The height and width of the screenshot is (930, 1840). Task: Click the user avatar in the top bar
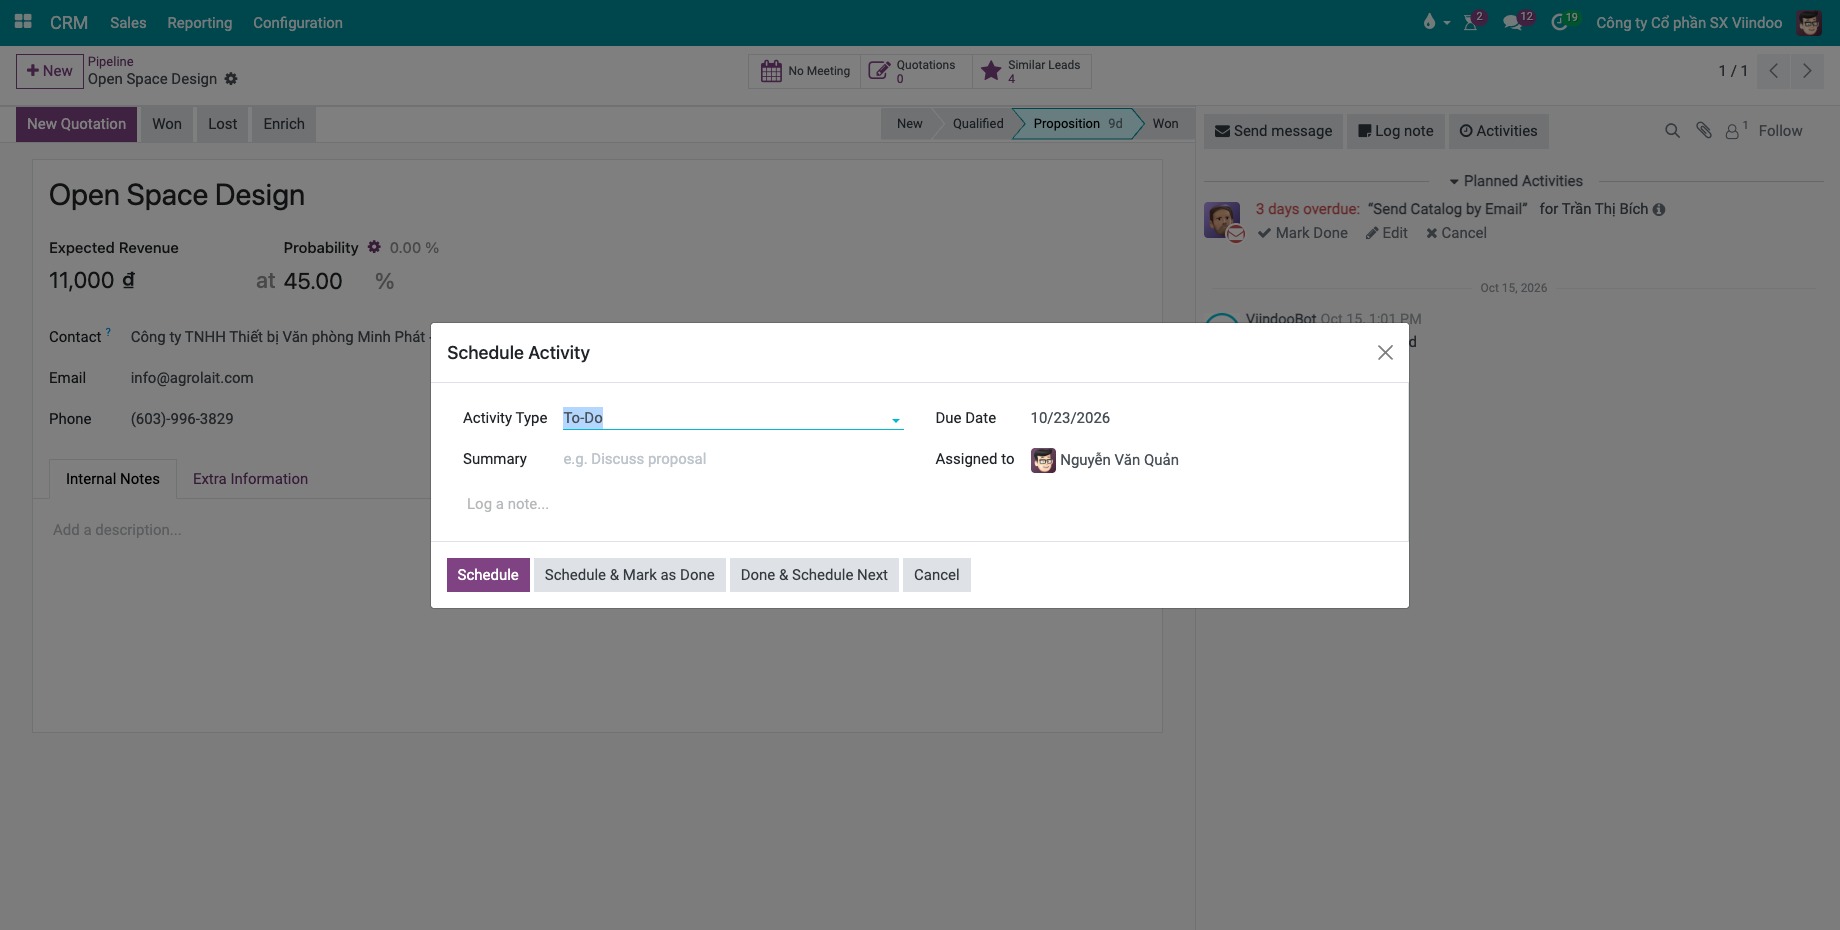(x=1809, y=22)
